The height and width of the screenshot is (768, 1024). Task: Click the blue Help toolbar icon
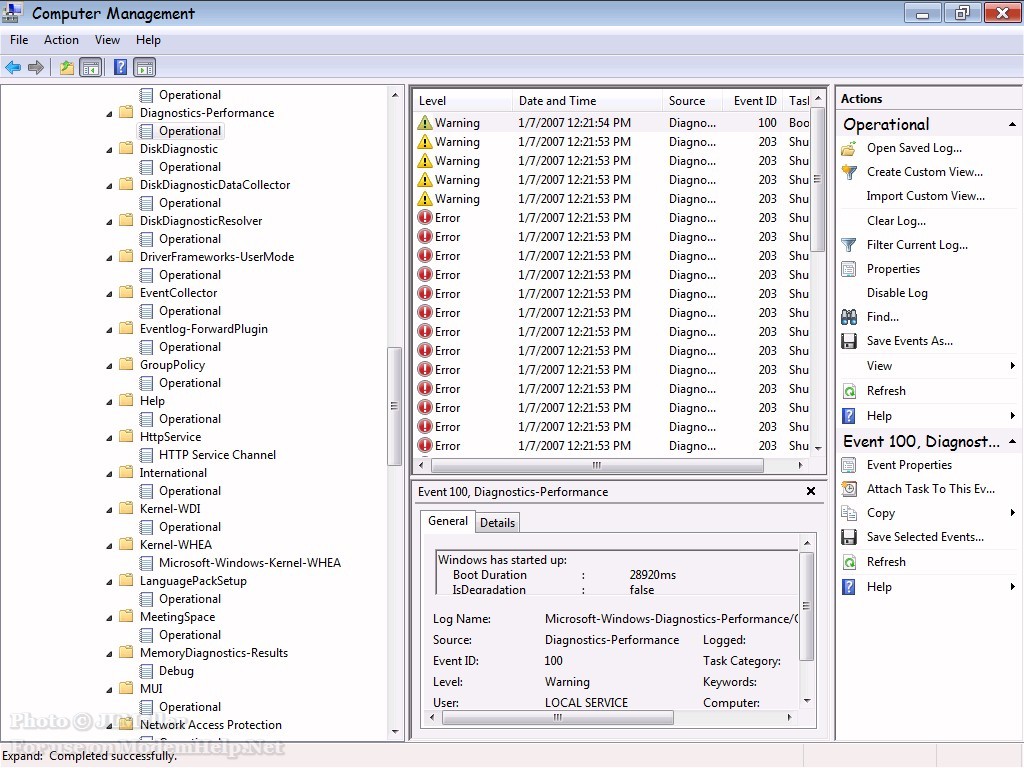click(x=120, y=67)
